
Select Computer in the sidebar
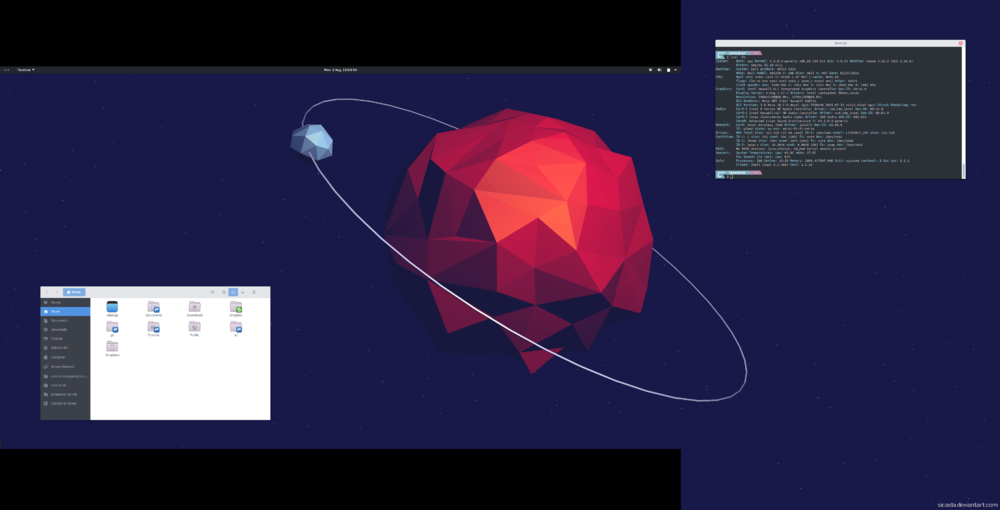pos(65,357)
